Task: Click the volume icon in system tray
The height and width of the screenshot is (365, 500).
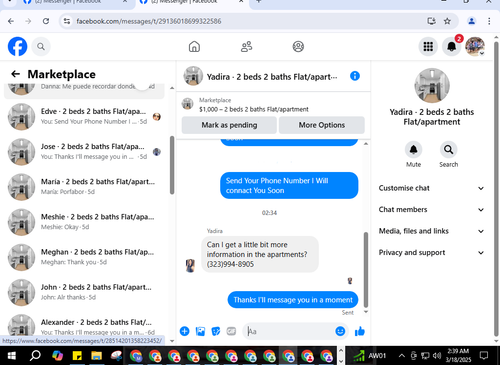Action: (x=437, y=356)
